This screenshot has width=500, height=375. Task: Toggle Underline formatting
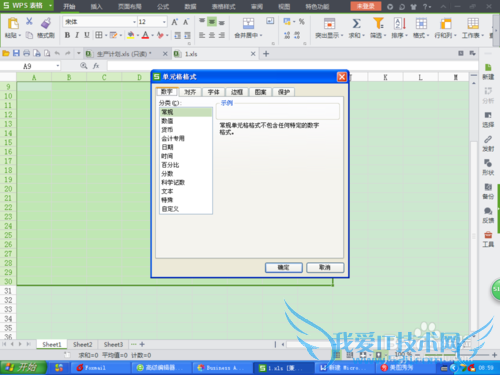click(x=87, y=35)
